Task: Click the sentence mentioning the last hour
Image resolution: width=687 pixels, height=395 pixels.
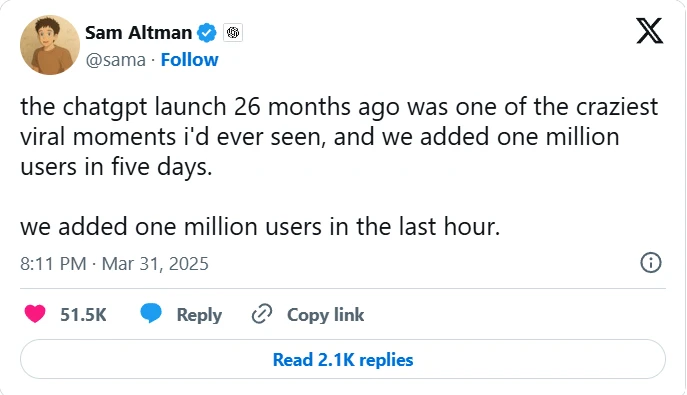Action: coord(260,226)
